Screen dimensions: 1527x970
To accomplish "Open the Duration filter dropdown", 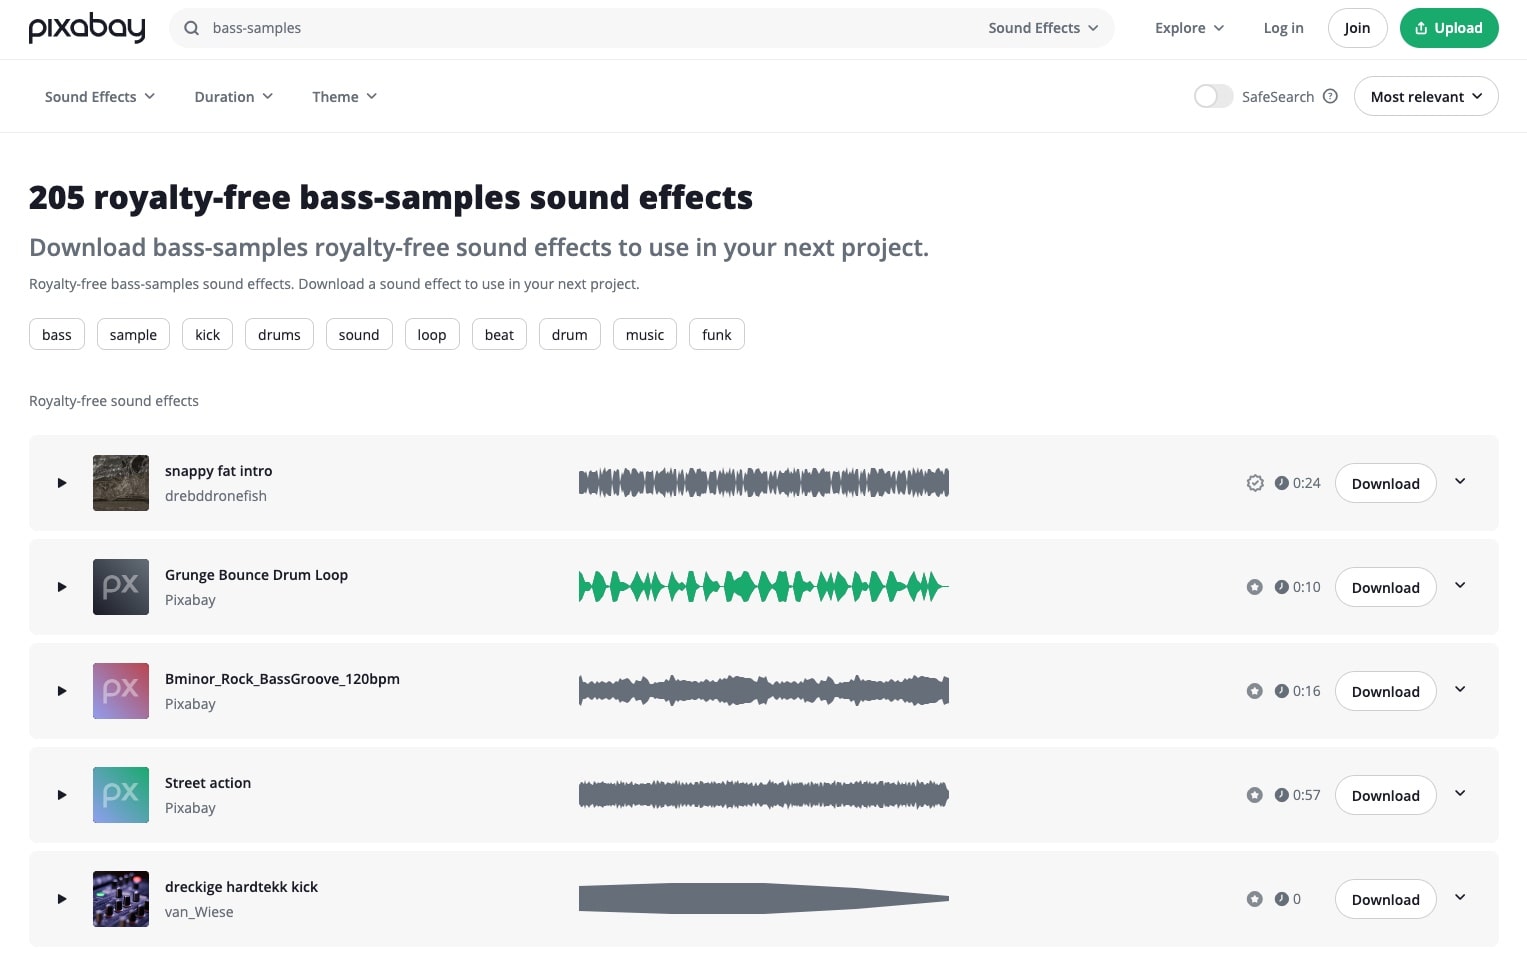I will point(232,96).
